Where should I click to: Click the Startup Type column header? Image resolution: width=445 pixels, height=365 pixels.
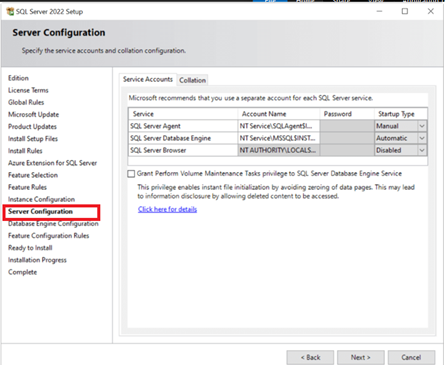[401, 114]
